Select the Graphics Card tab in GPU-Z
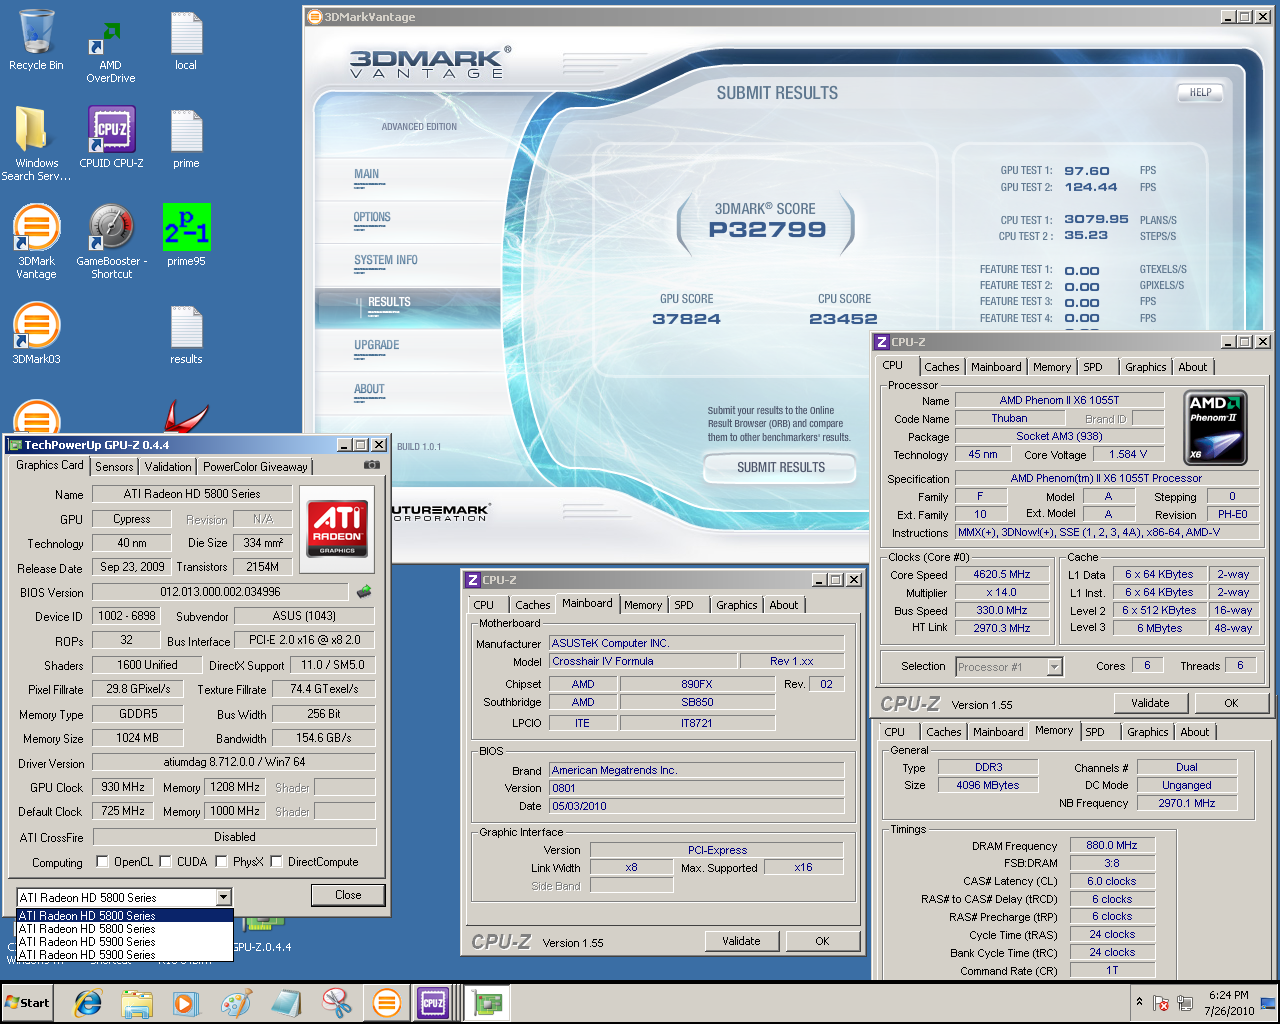 (50, 465)
